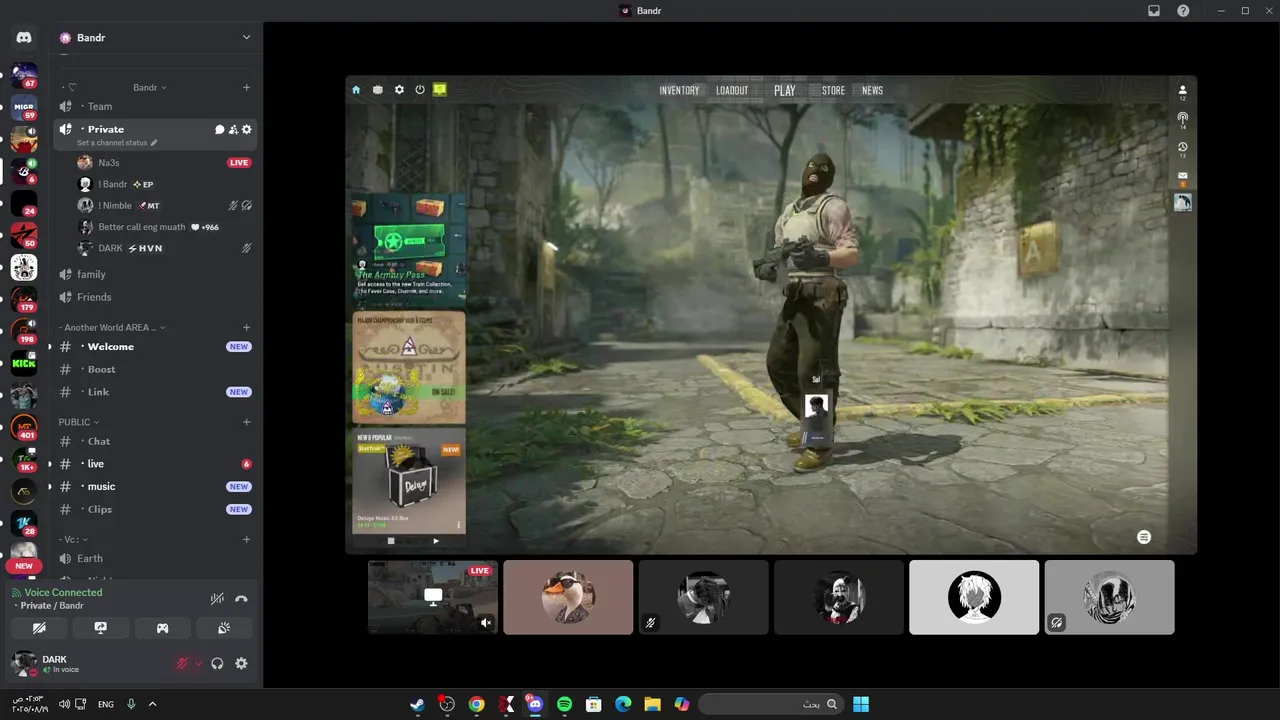
Task: Open the Clips text channel
Action: click(155, 509)
